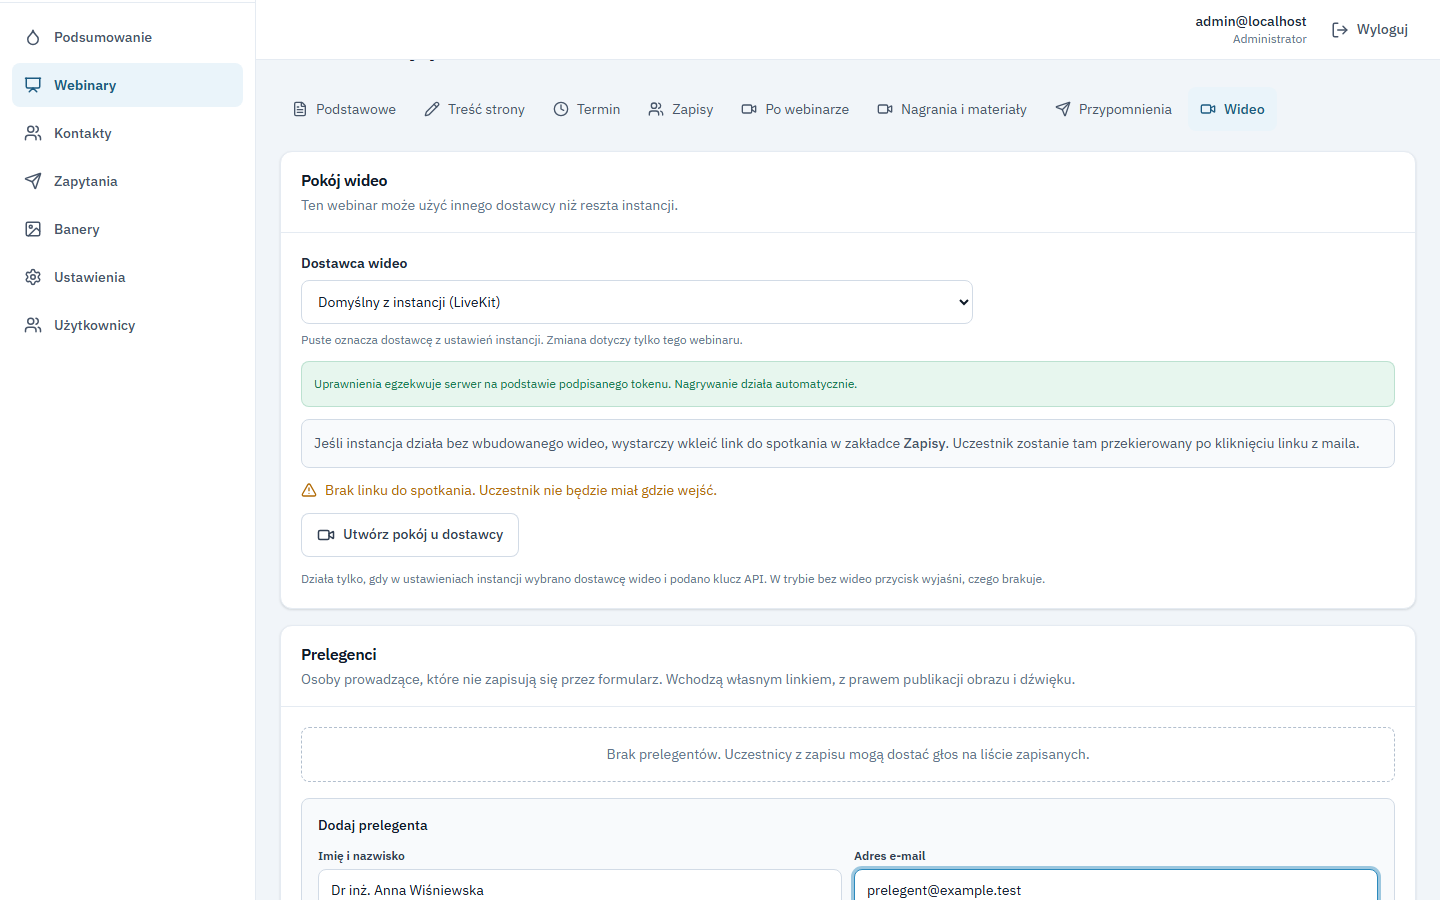Click the clock icon on Termin tab

click(561, 109)
